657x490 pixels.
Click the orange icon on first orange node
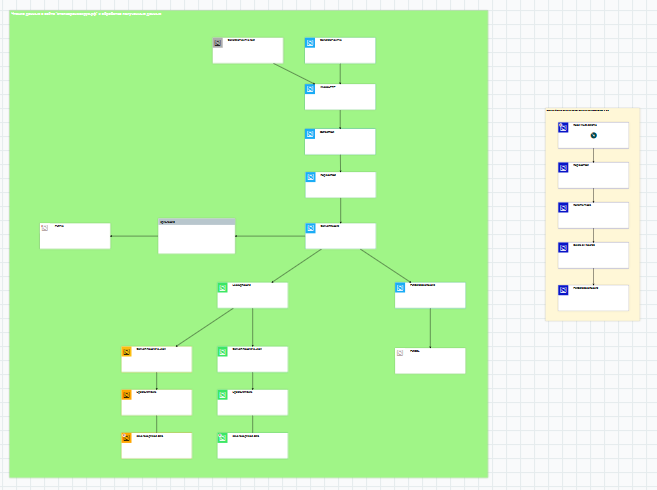click(127, 352)
